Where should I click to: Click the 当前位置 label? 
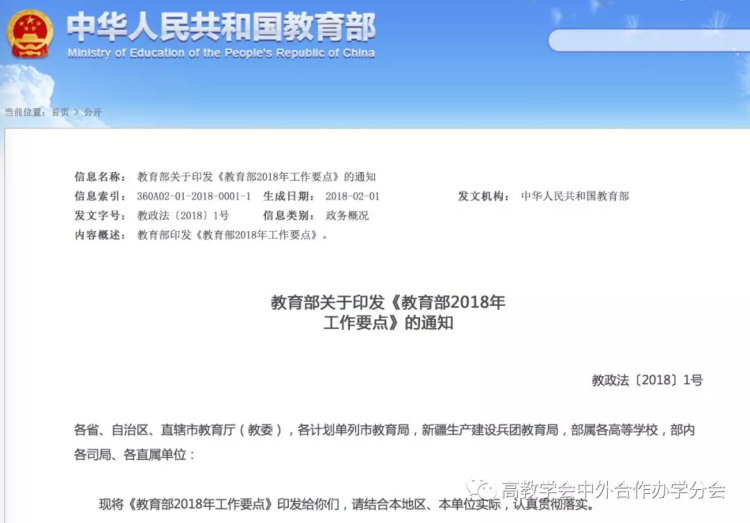point(25,112)
